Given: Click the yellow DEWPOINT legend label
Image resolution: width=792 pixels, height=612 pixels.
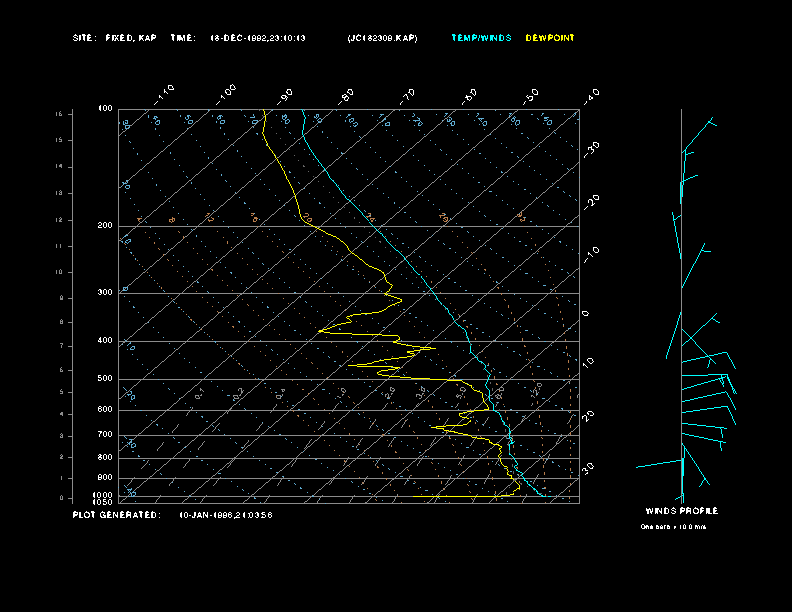Looking at the screenshot, I should click(550, 38).
